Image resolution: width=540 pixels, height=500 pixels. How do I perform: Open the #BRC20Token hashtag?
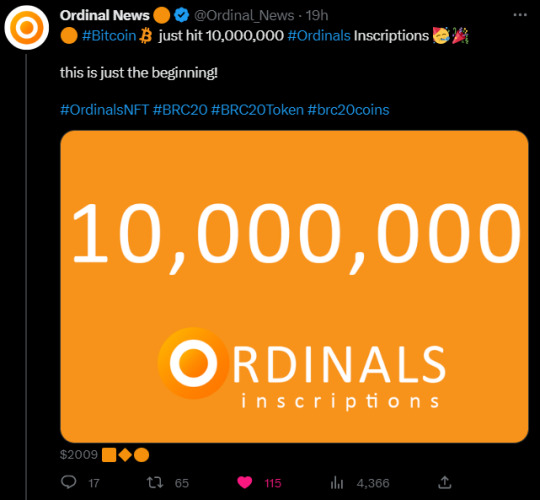pyautogui.click(x=257, y=110)
